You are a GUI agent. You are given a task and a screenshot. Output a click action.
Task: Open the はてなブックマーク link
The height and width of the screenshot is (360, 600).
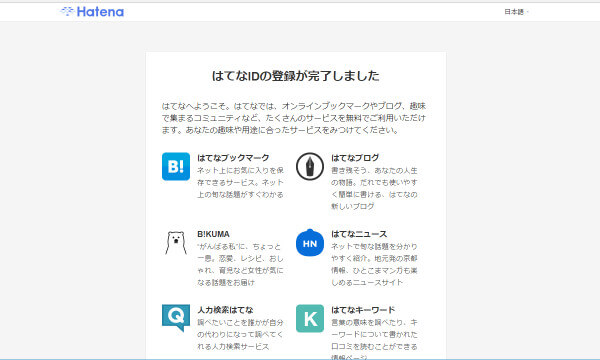click(x=233, y=158)
